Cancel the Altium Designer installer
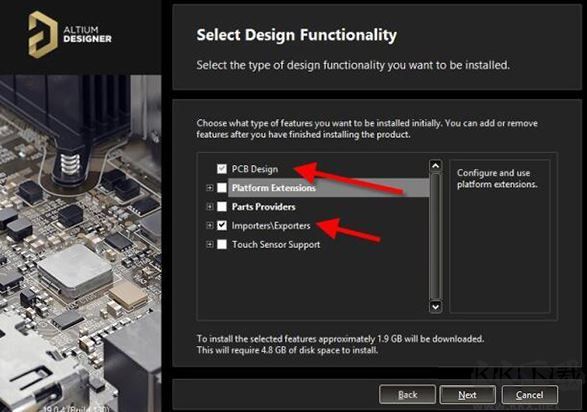The height and width of the screenshot is (412, 587). point(529,395)
